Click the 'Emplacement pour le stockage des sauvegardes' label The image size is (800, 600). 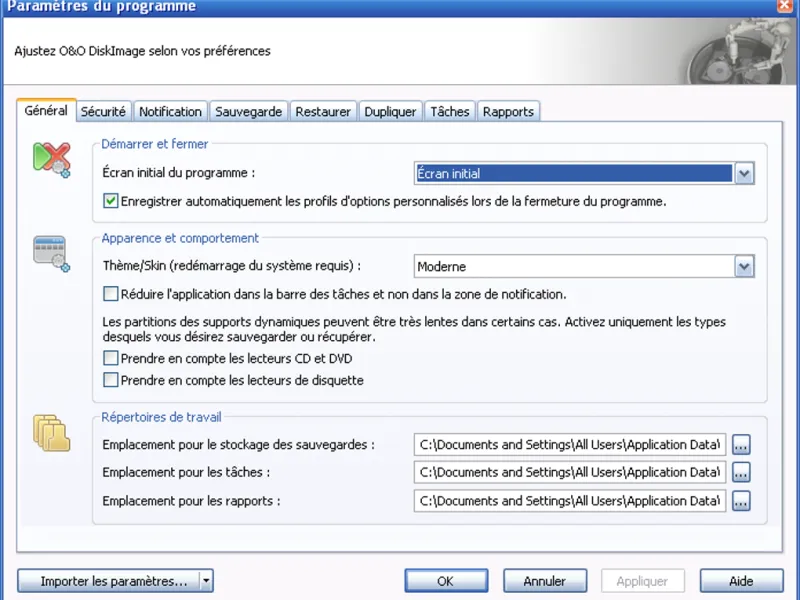[x=238, y=445]
